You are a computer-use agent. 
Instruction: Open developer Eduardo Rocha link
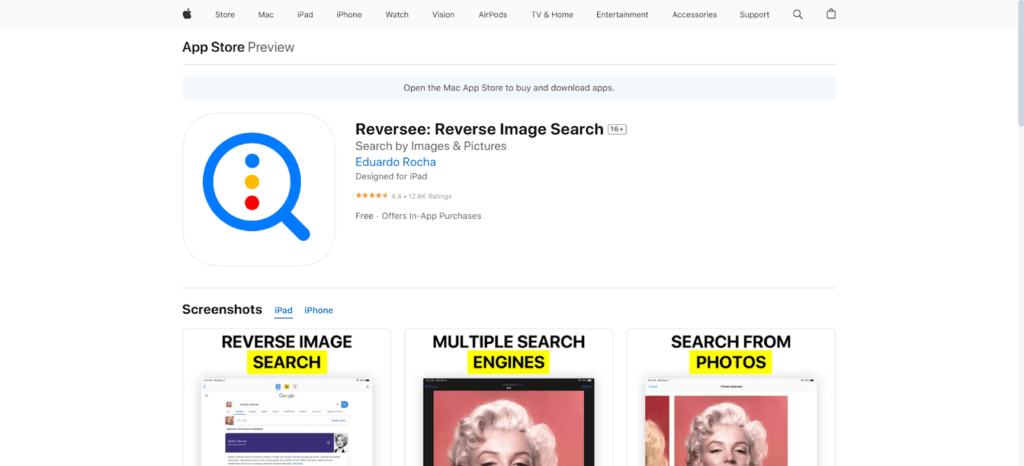click(x=395, y=162)
